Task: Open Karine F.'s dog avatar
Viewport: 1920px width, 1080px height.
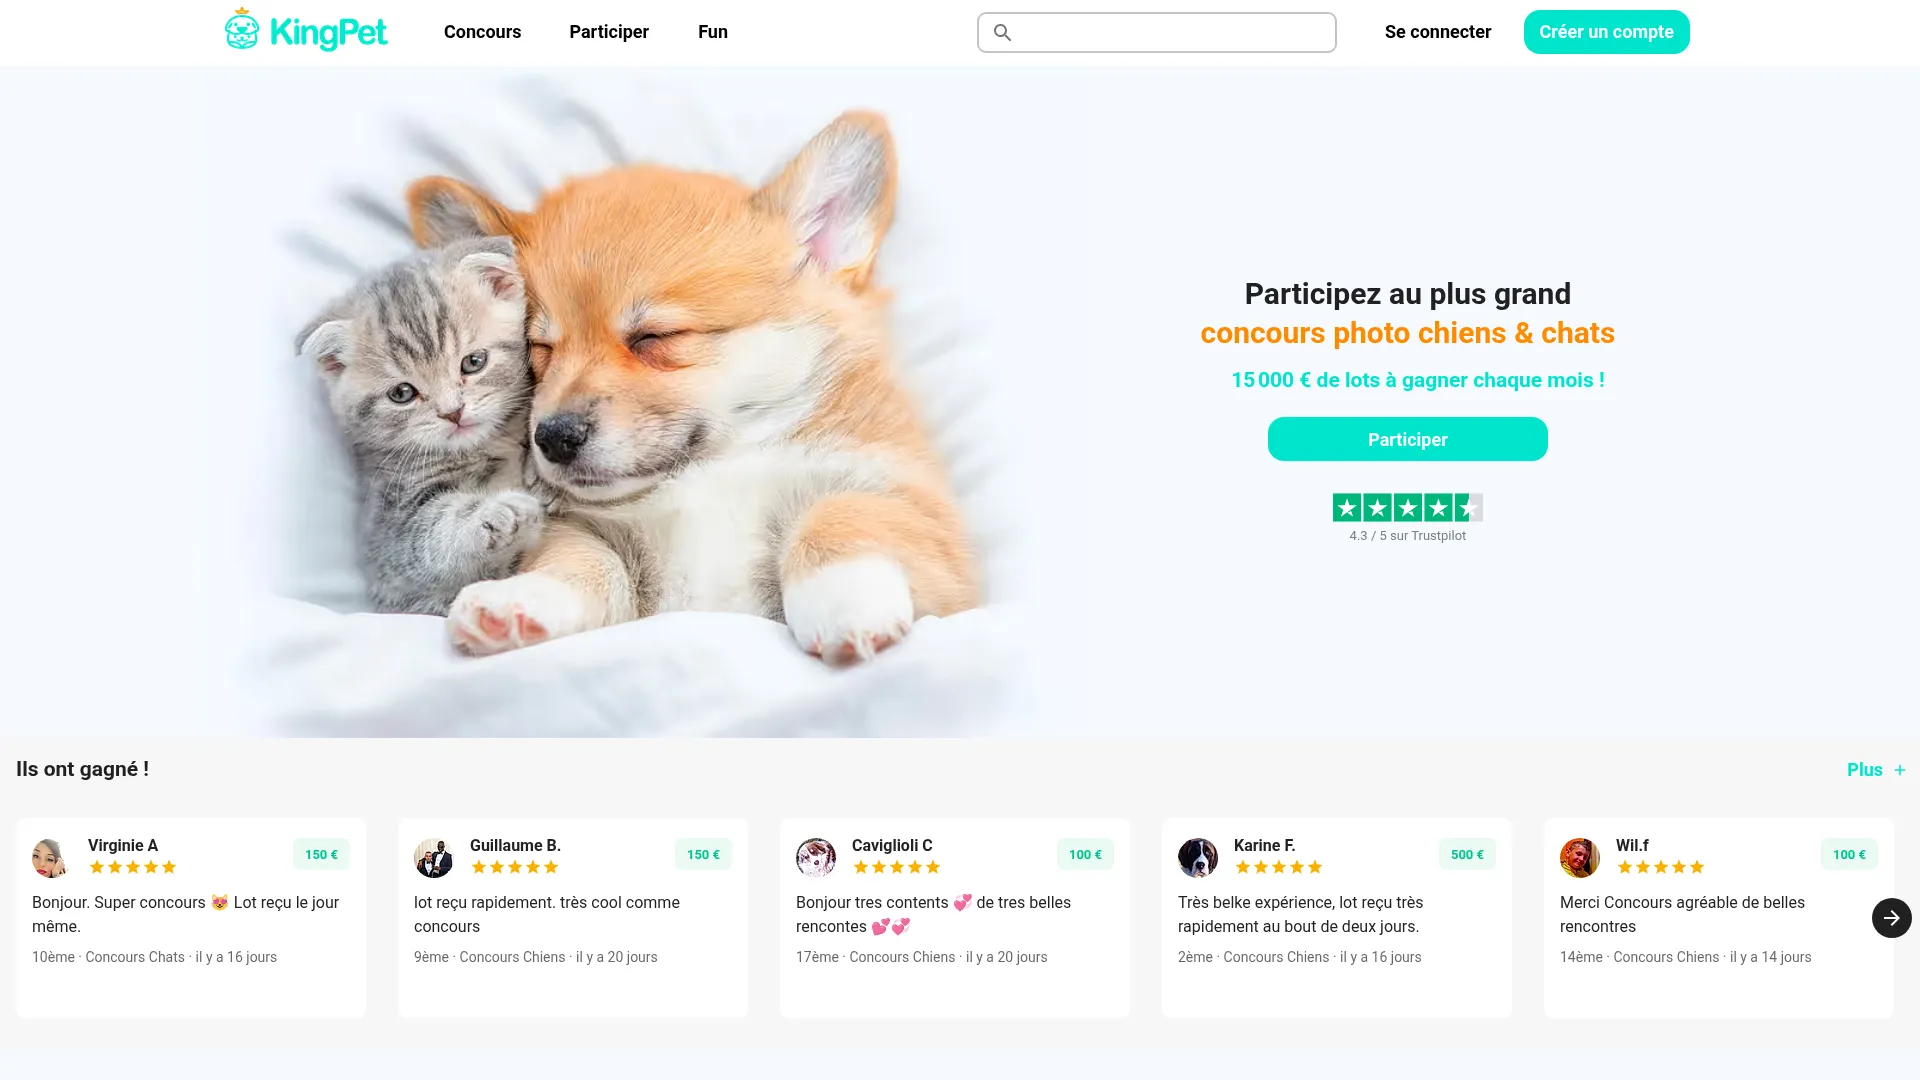Action: [1197, 858]
